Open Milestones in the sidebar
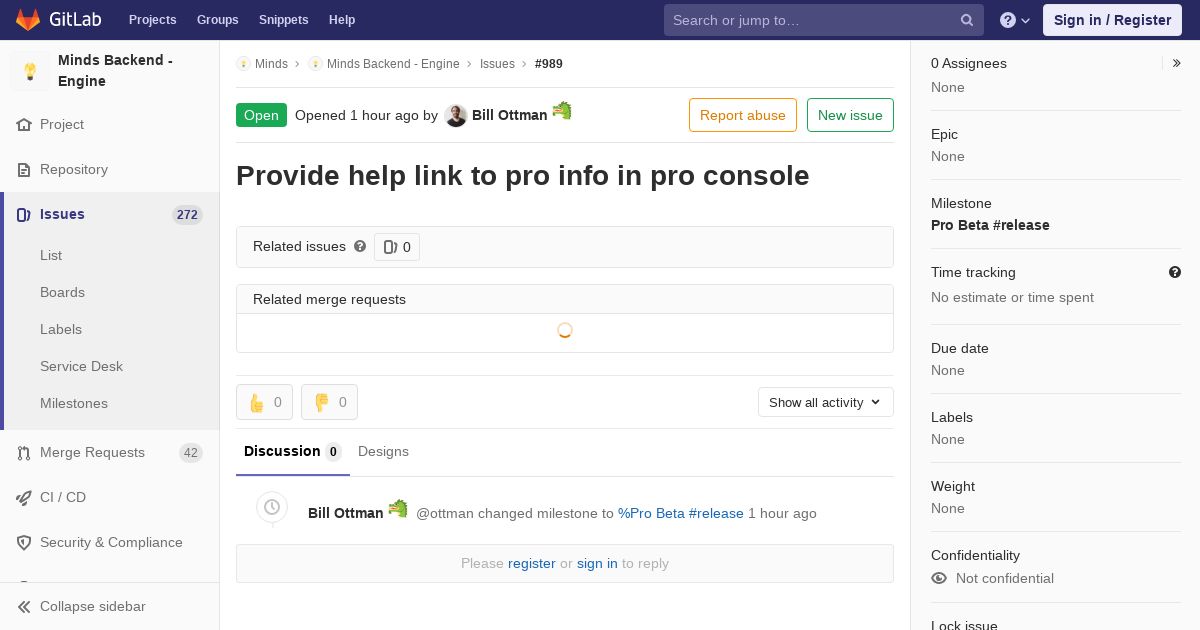 (x=74, y=403)
